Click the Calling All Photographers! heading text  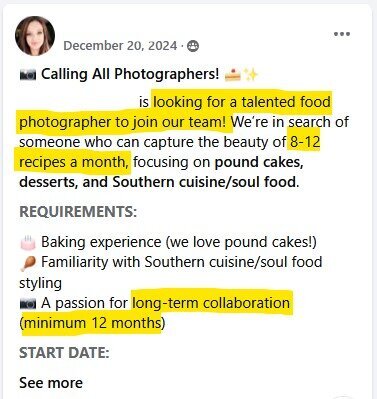tap(130, 74)
